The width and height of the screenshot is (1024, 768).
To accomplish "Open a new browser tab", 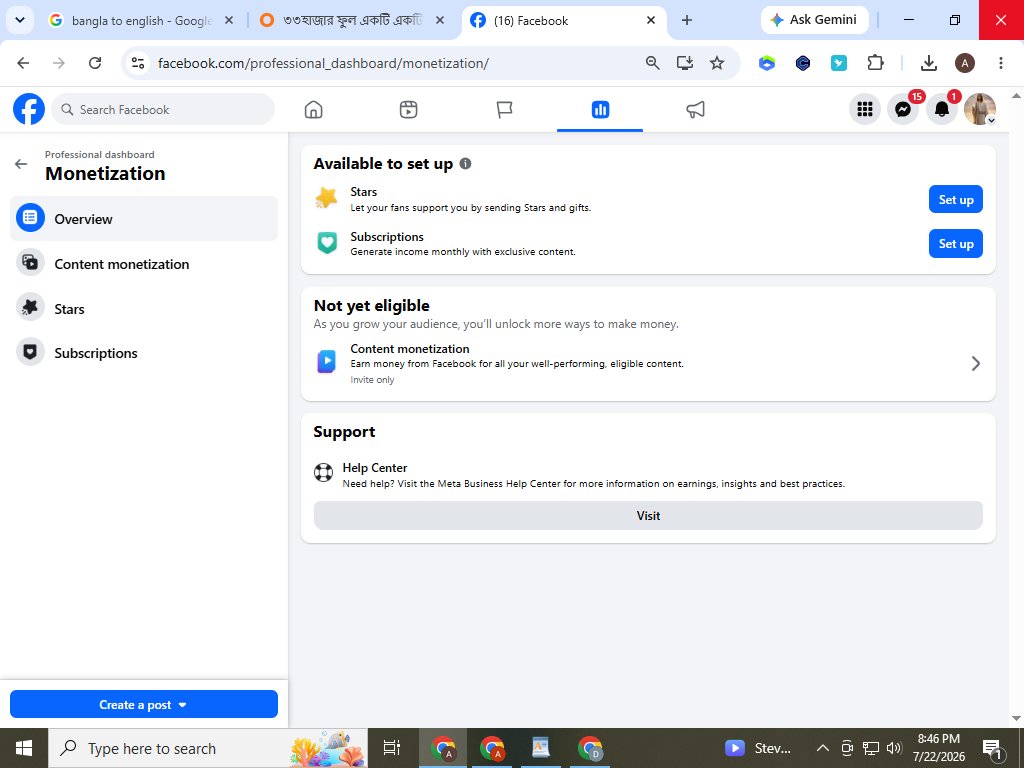I will [686, 20].
